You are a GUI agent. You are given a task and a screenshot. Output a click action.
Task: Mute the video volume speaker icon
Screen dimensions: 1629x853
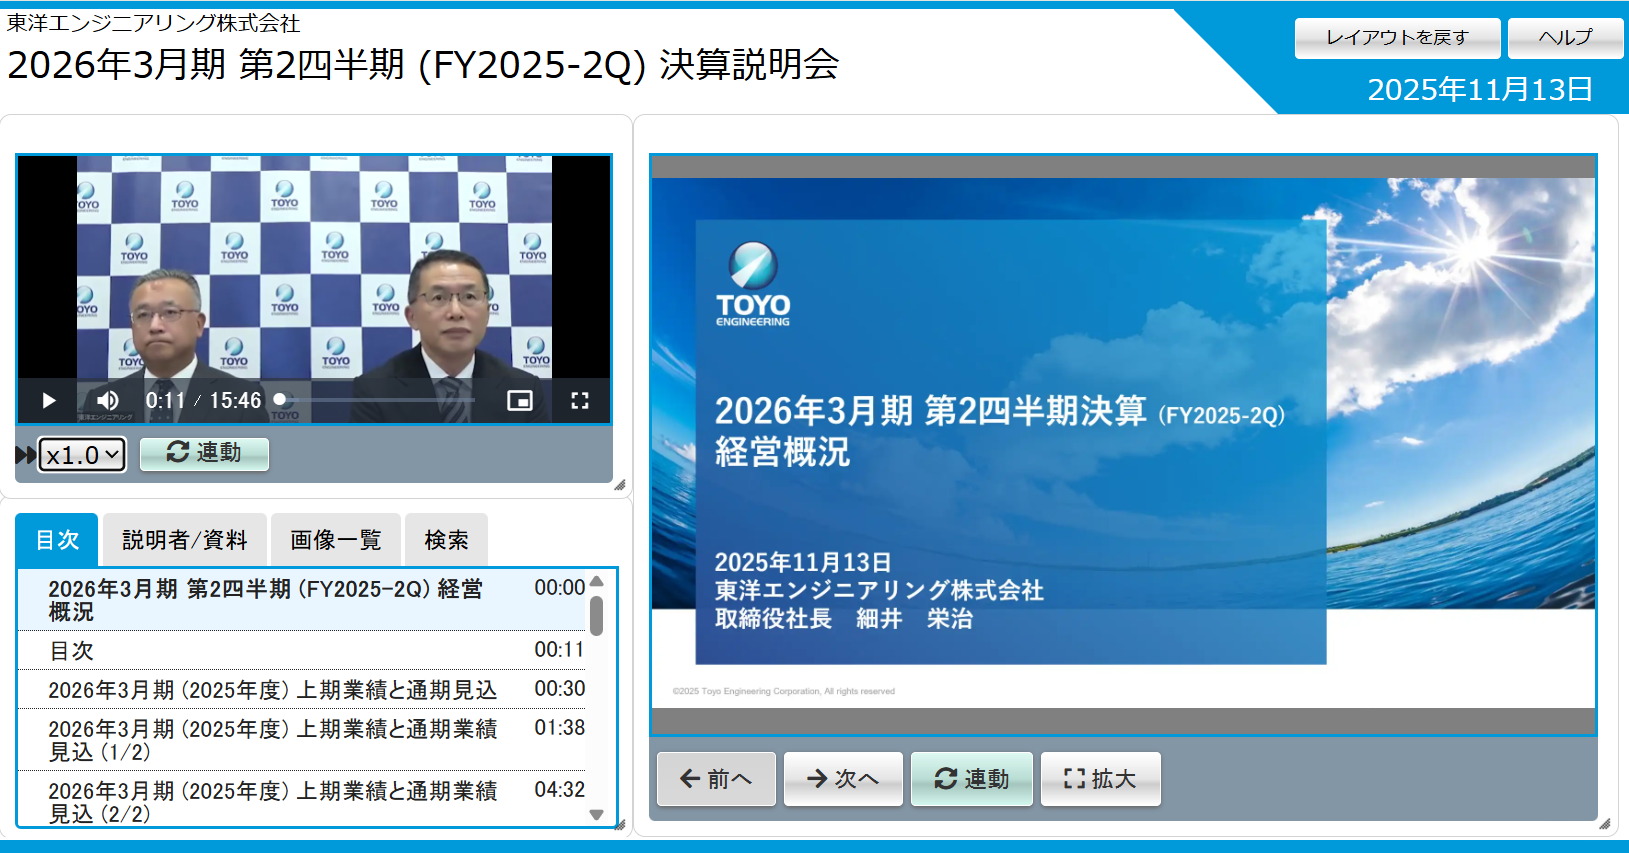click(x=108, y=401)
